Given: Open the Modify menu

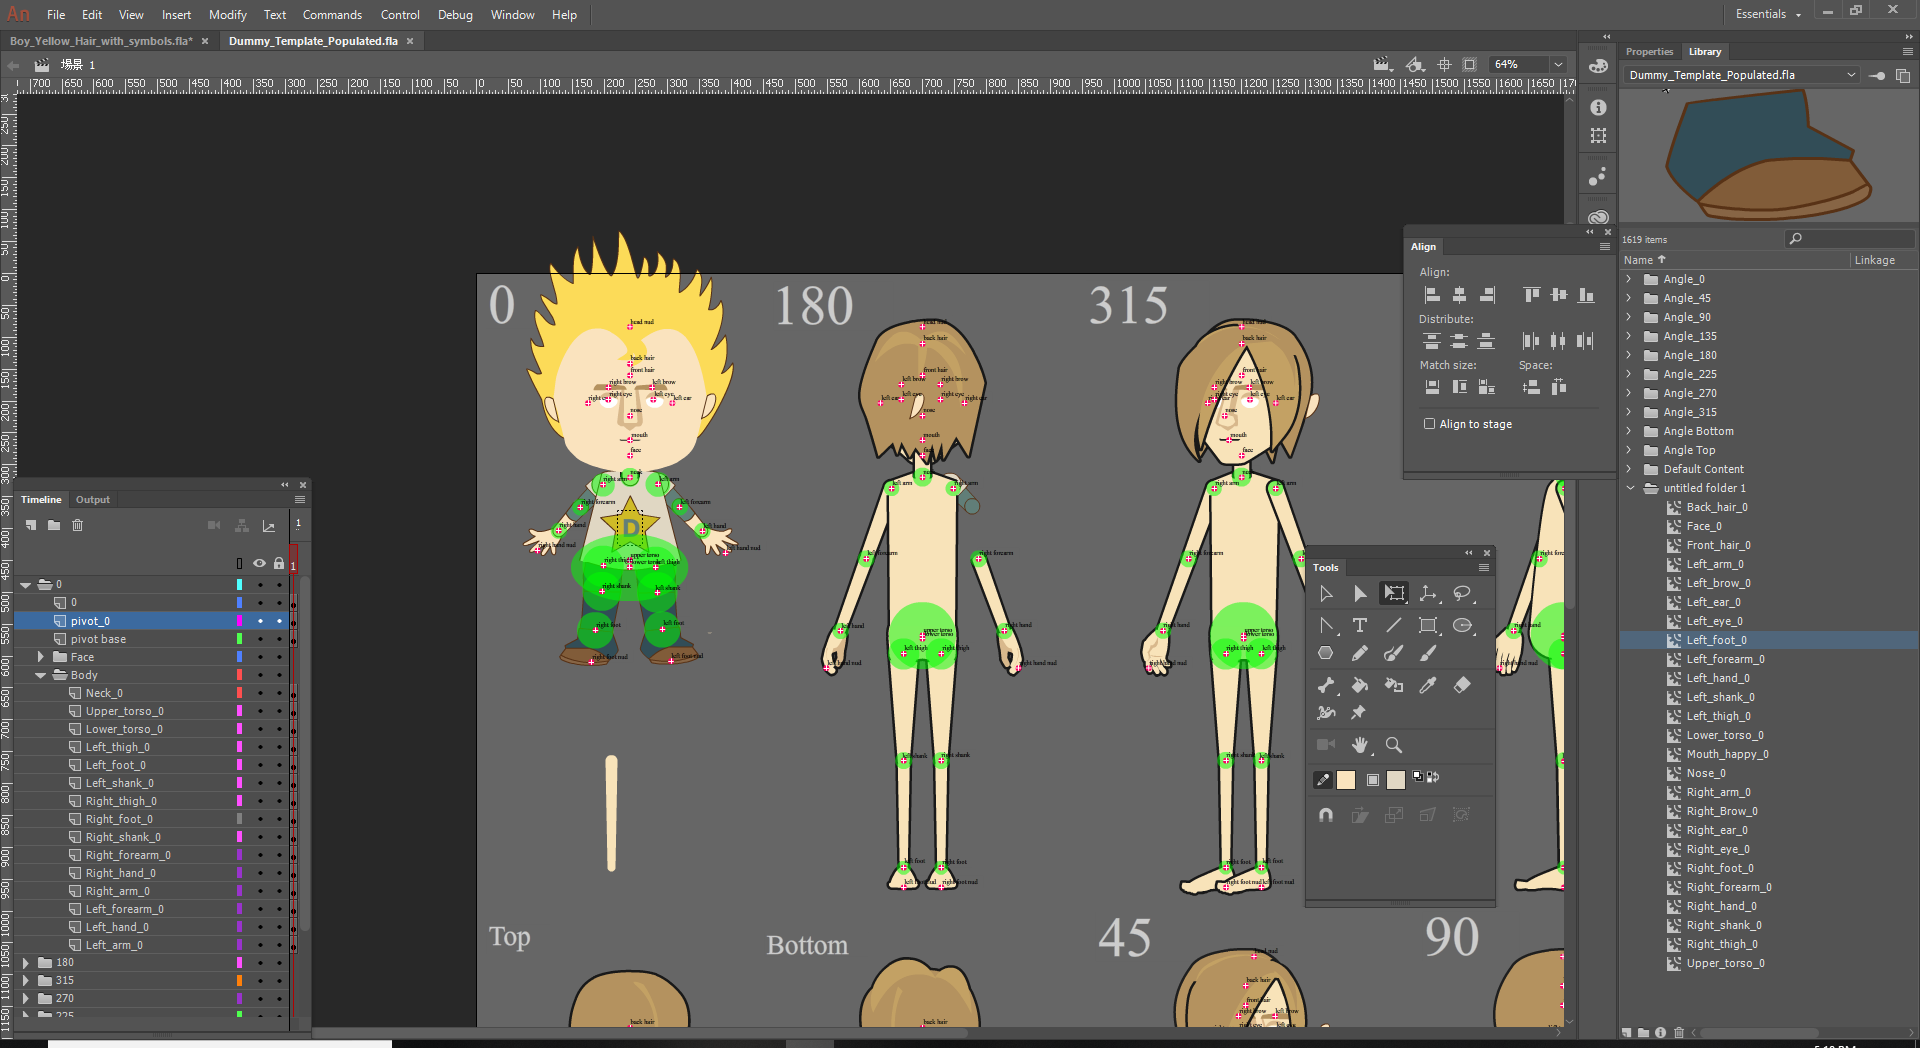Looking at the screenshot, I should [x=227, y=15].
